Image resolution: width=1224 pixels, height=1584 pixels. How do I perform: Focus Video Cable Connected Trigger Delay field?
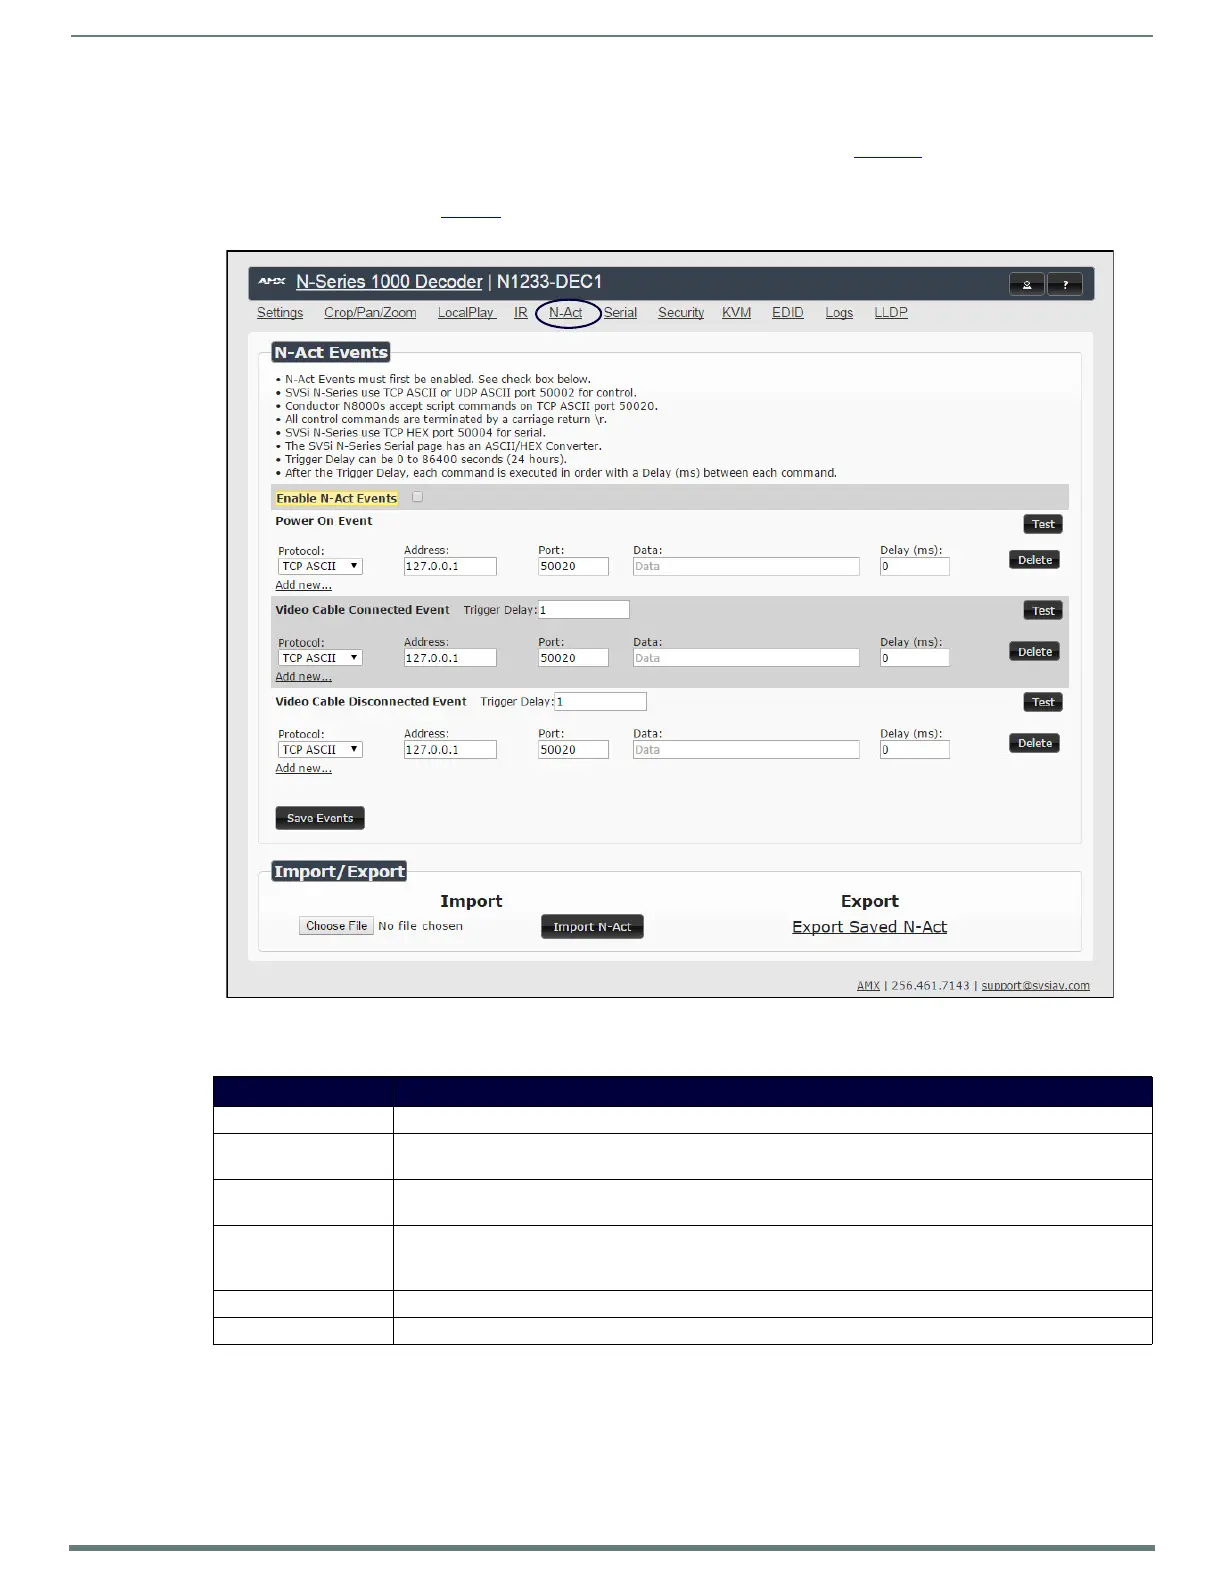point(584,610)
